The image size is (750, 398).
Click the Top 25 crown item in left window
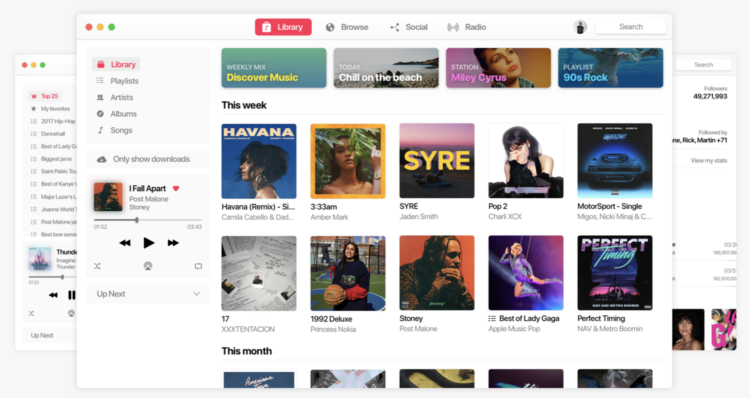pos(44,96)
